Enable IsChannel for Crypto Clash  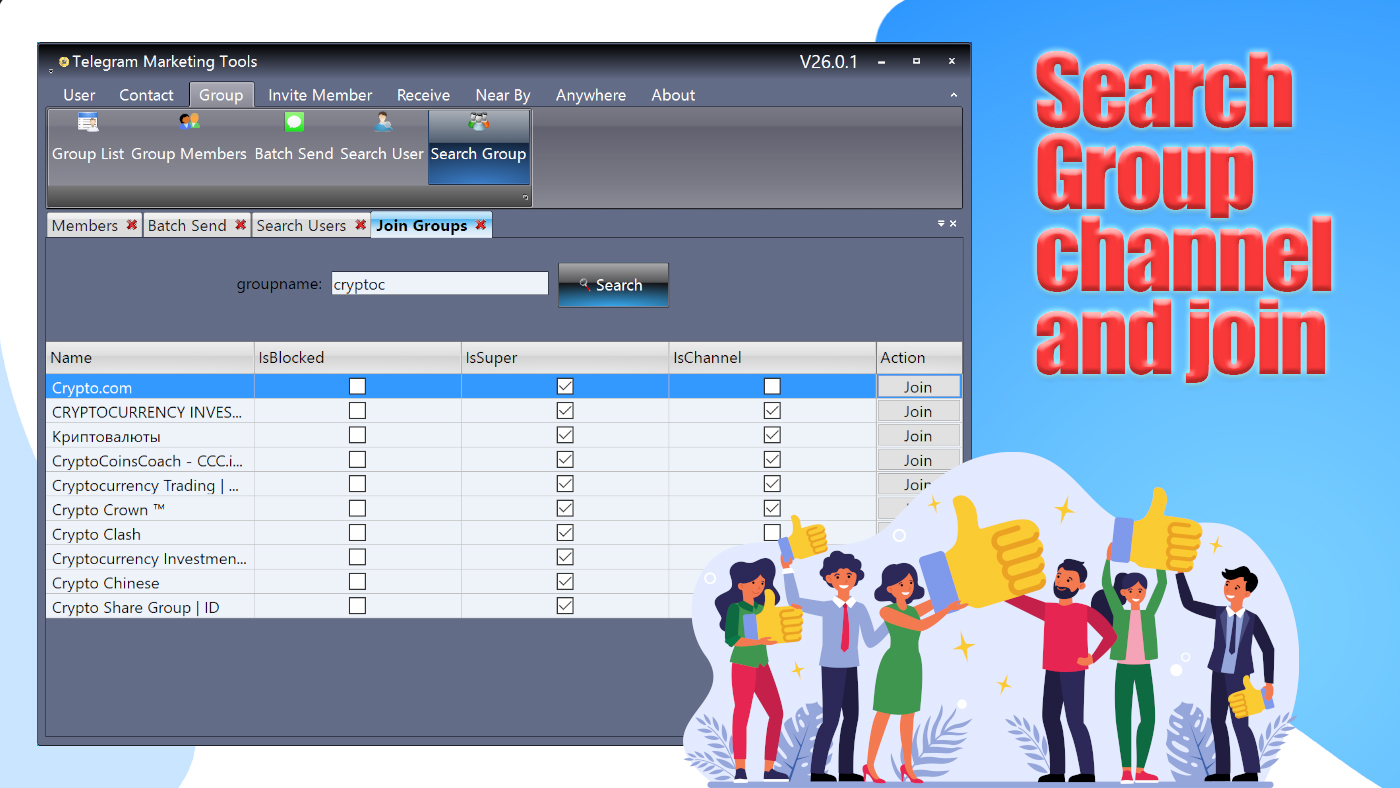771,532
